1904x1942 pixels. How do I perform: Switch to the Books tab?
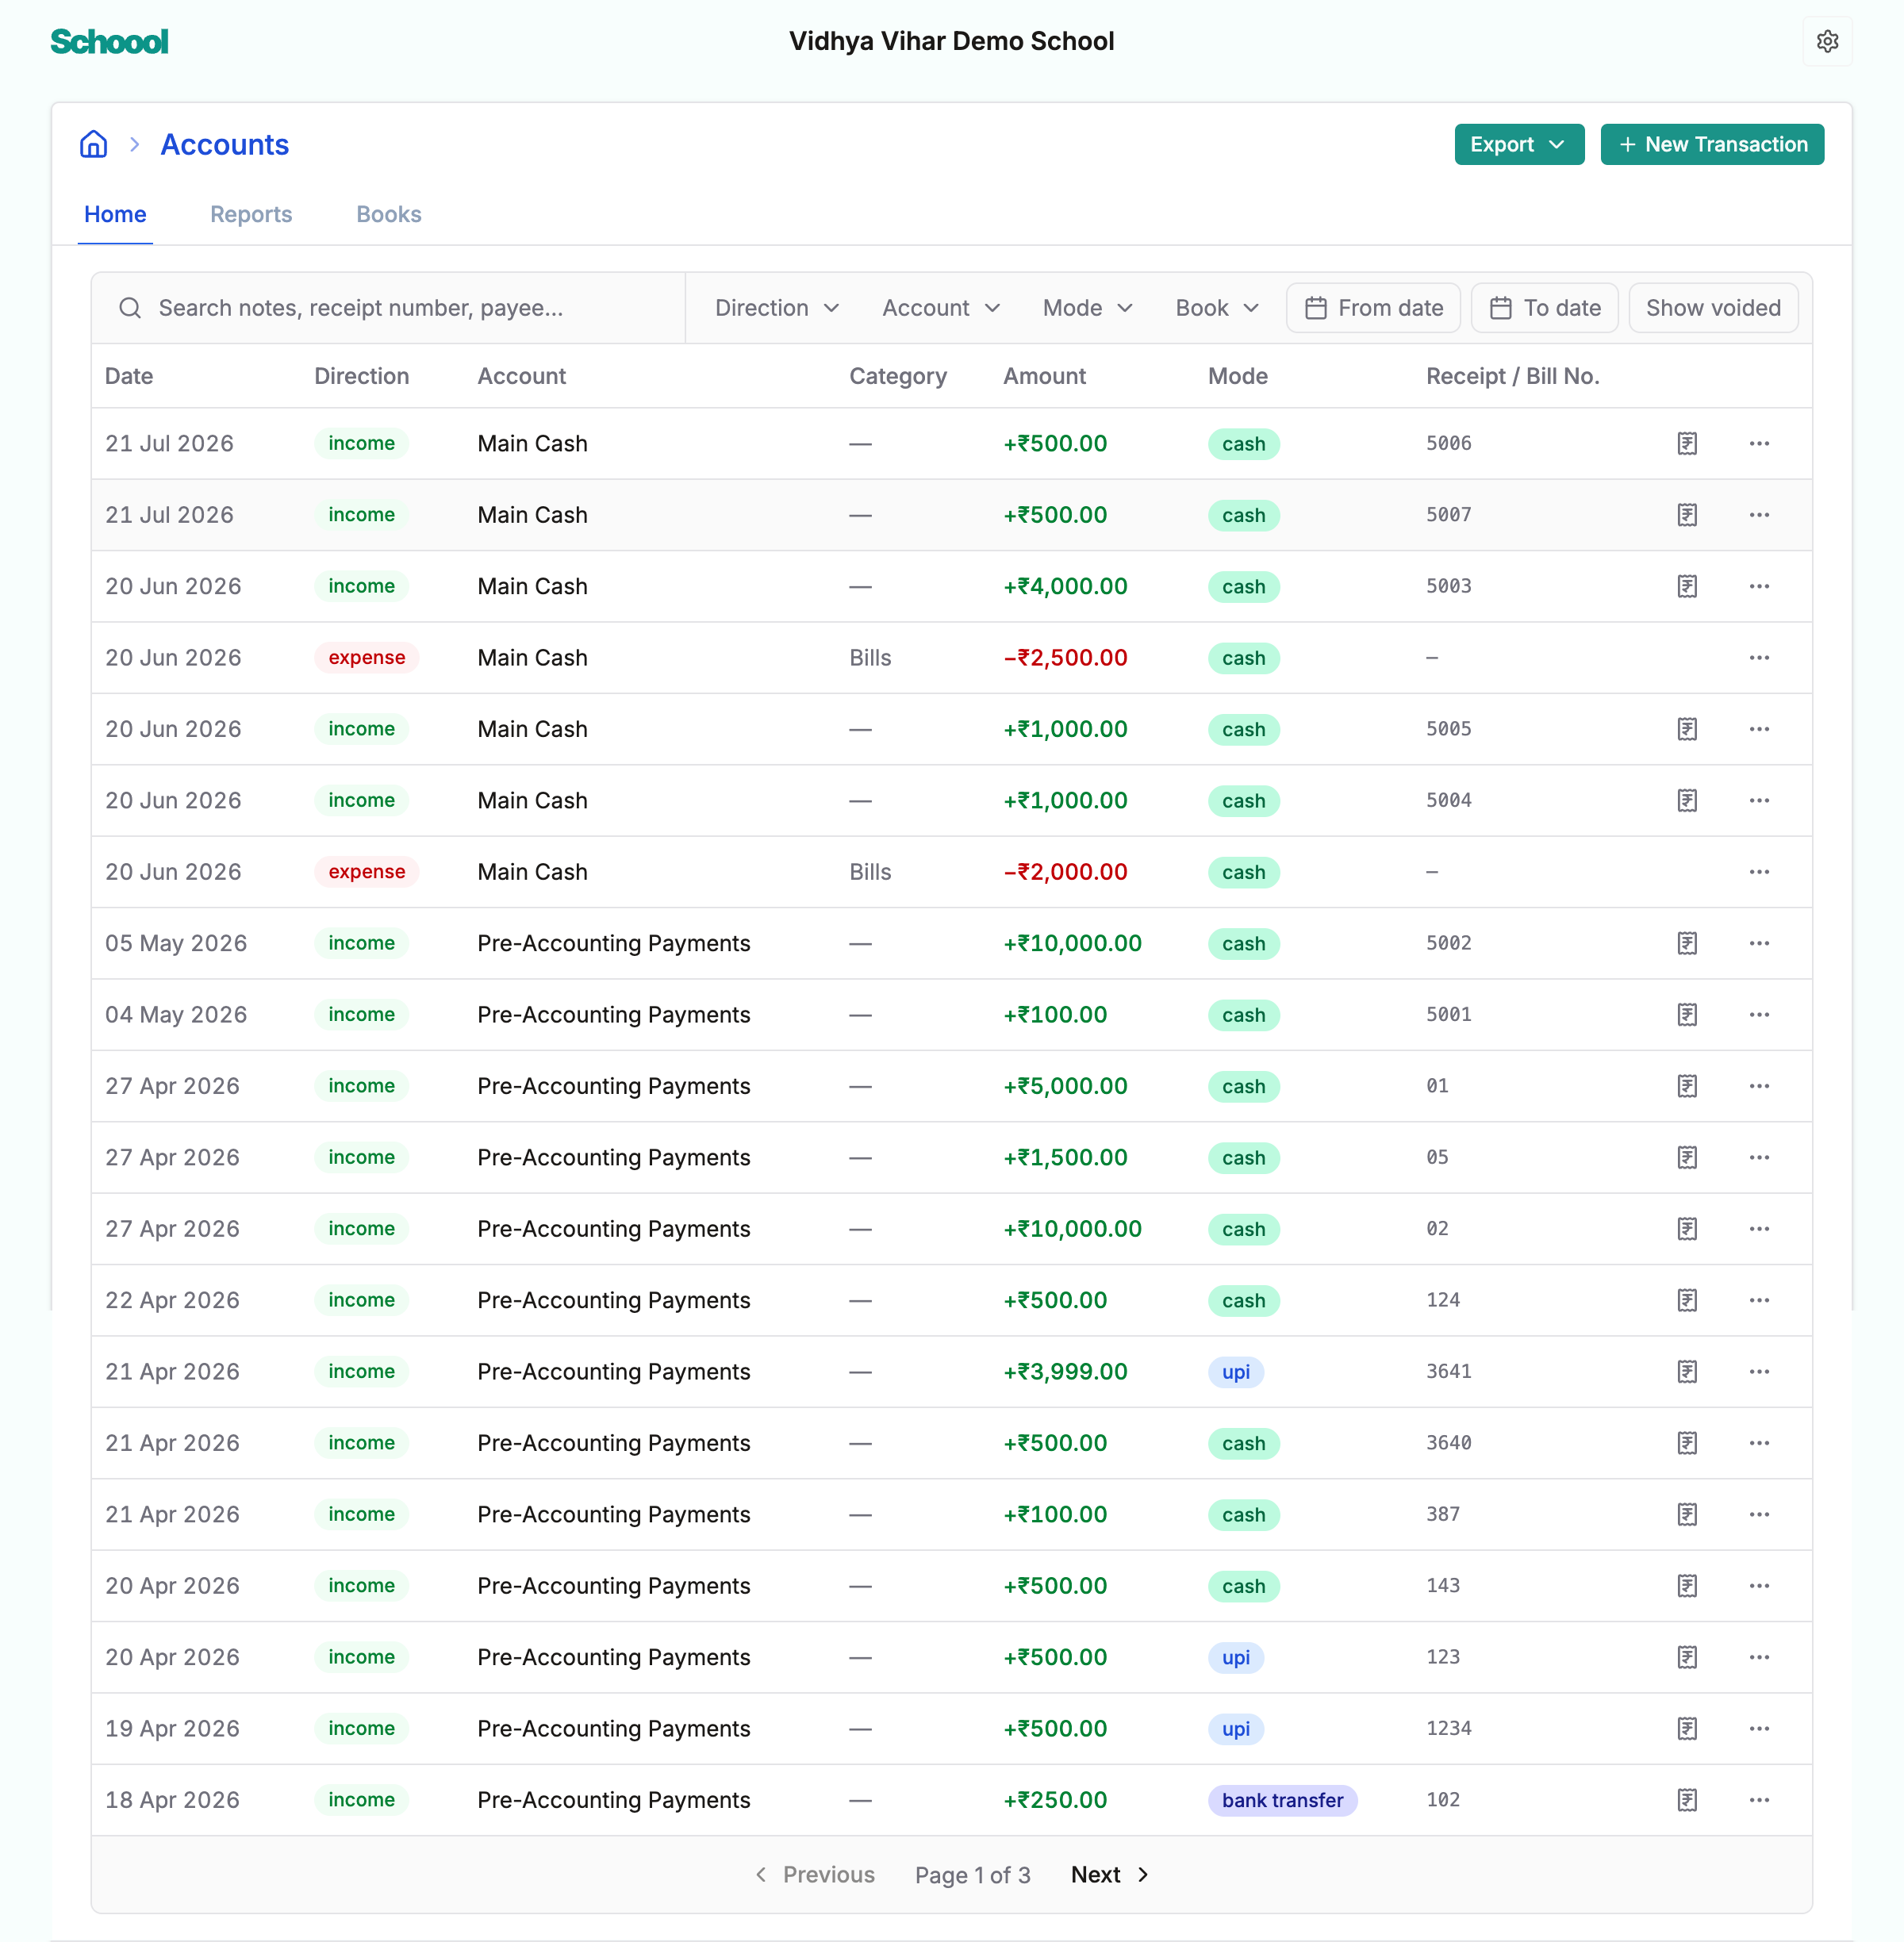(389, 214)
